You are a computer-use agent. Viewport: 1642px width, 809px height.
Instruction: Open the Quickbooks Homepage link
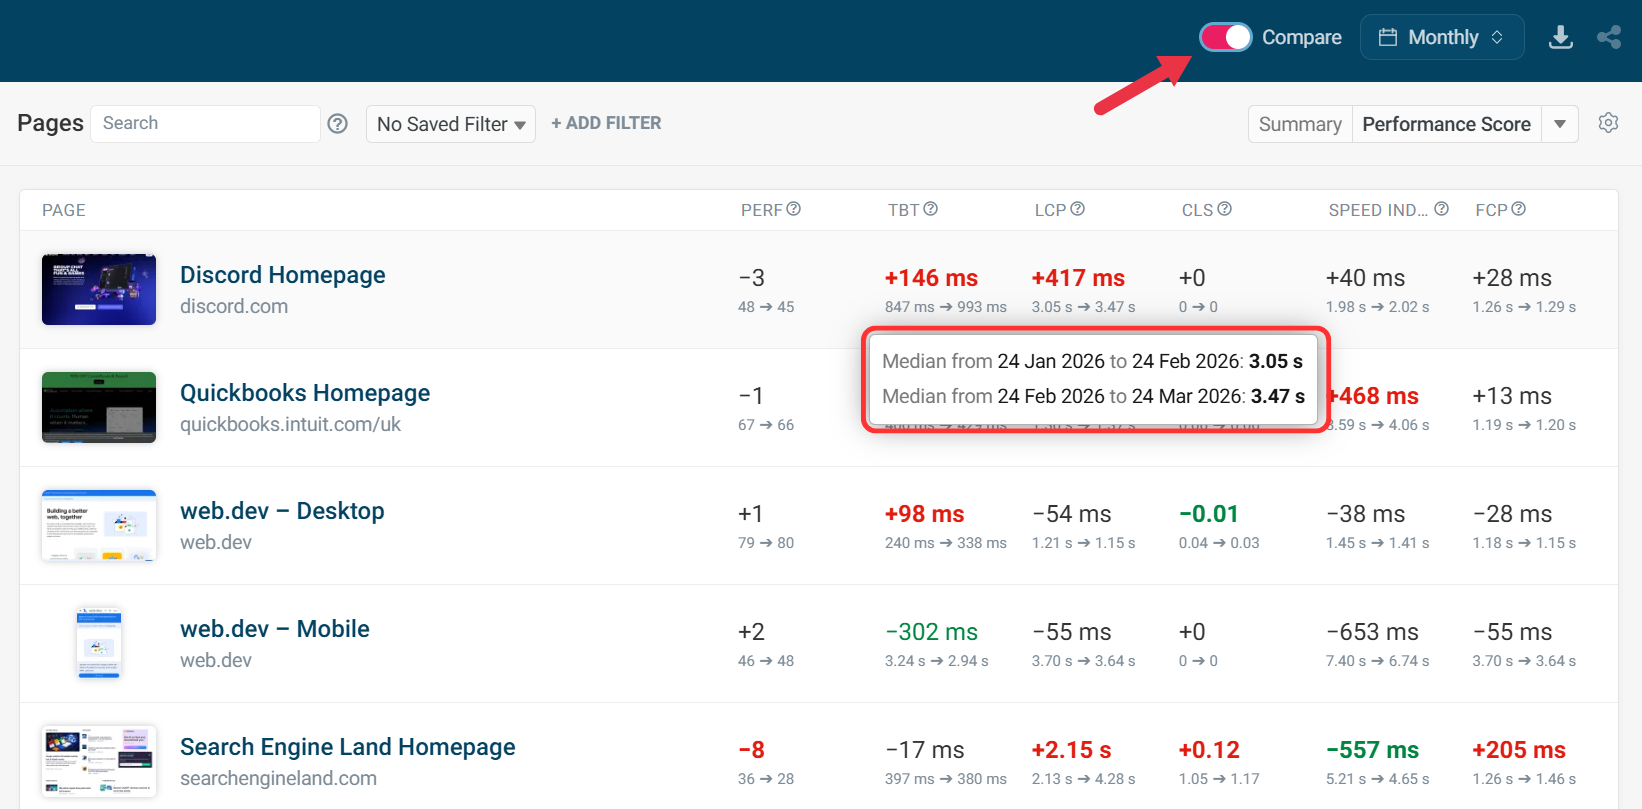click(305, 393)
